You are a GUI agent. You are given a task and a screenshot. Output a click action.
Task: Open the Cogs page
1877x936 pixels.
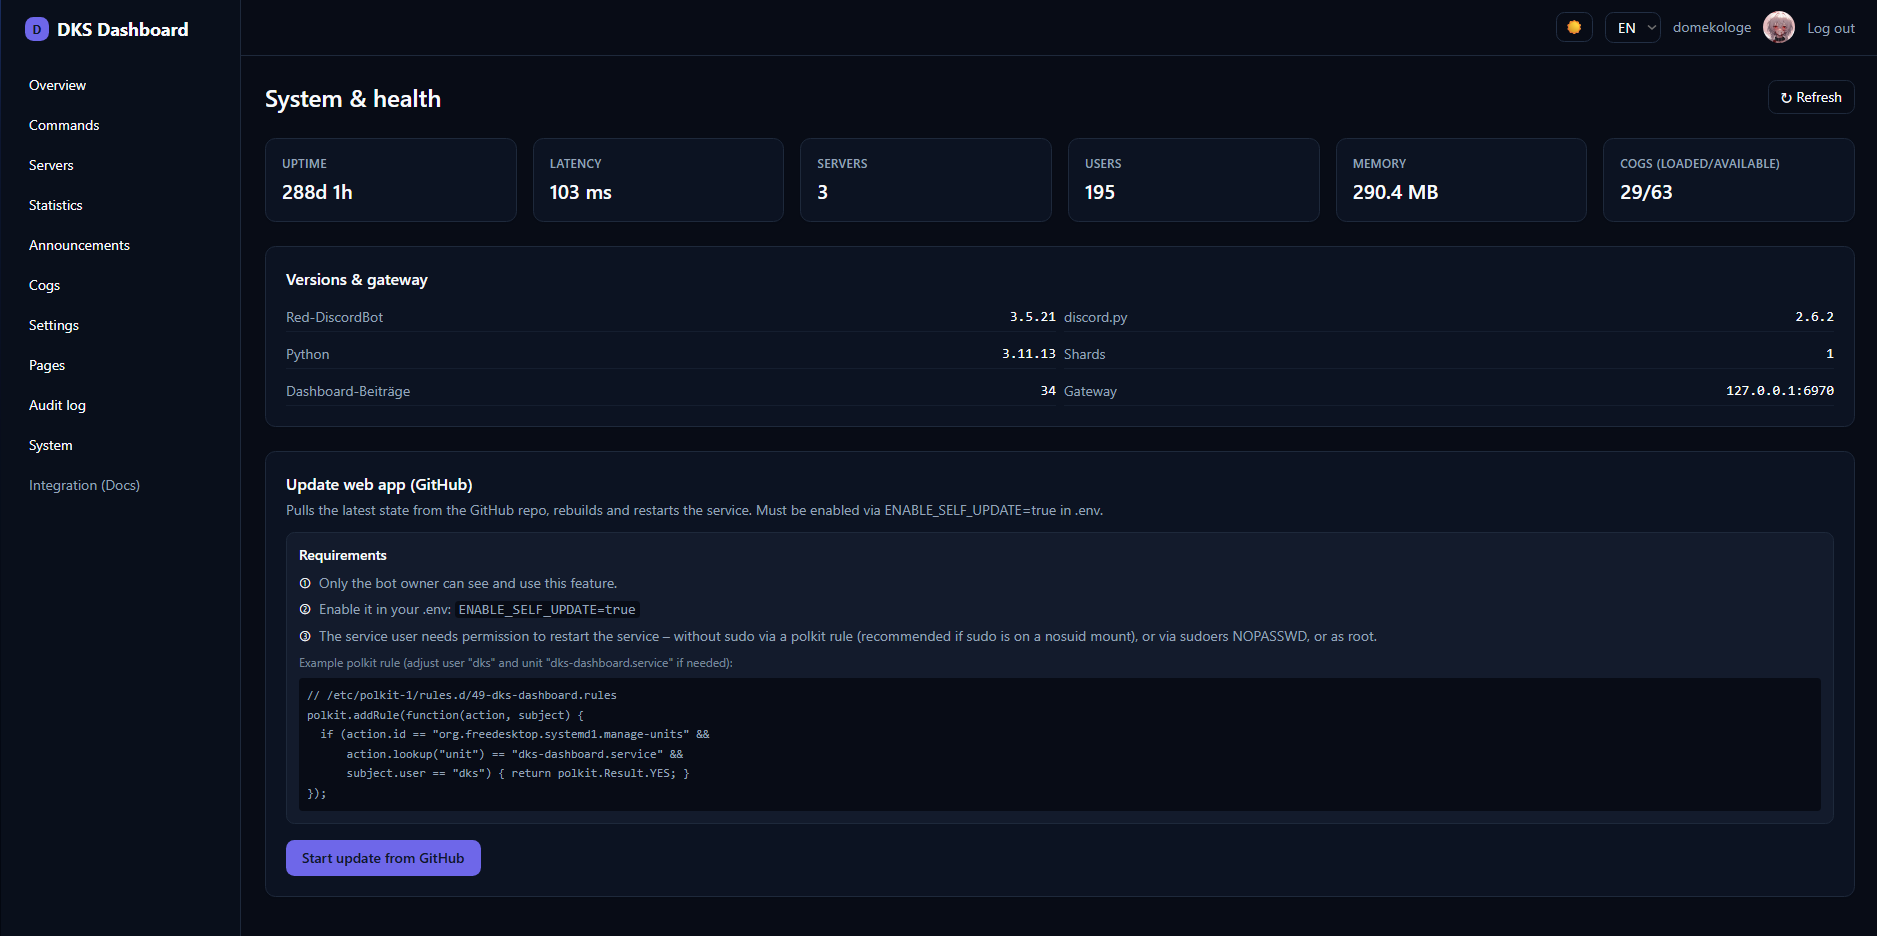coord(44,285)
